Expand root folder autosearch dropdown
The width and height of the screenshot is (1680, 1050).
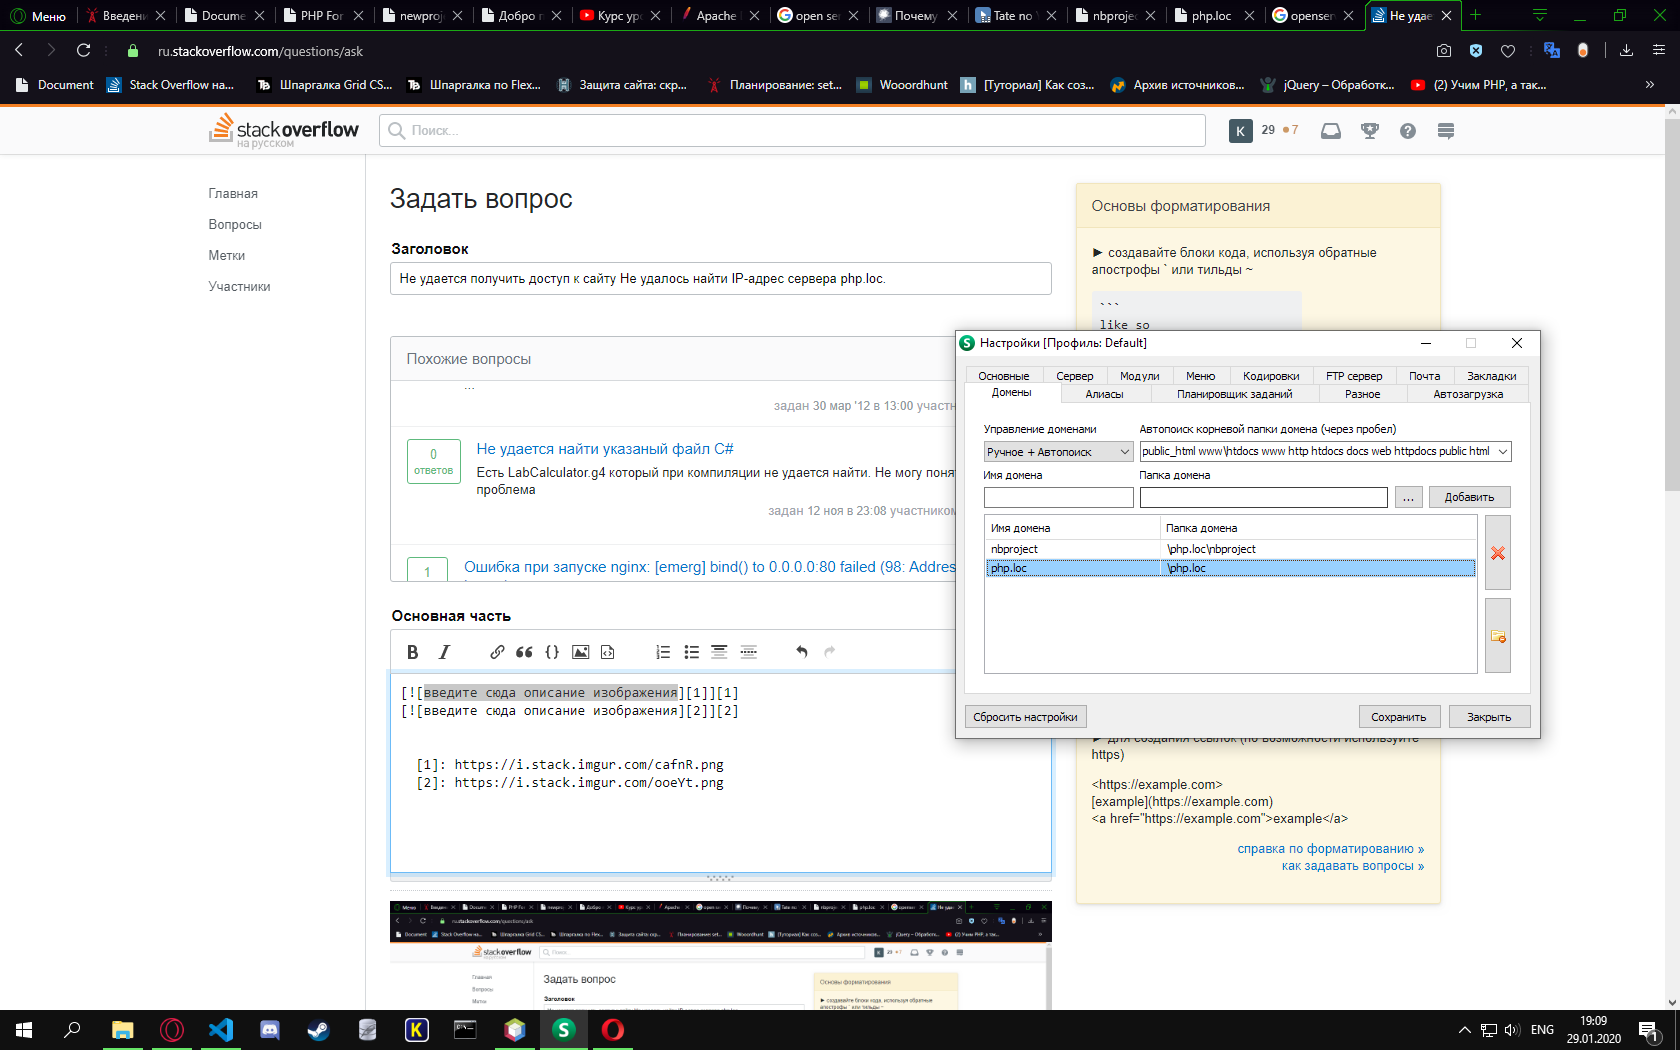pyautogui.click(x=1502, y=451)
